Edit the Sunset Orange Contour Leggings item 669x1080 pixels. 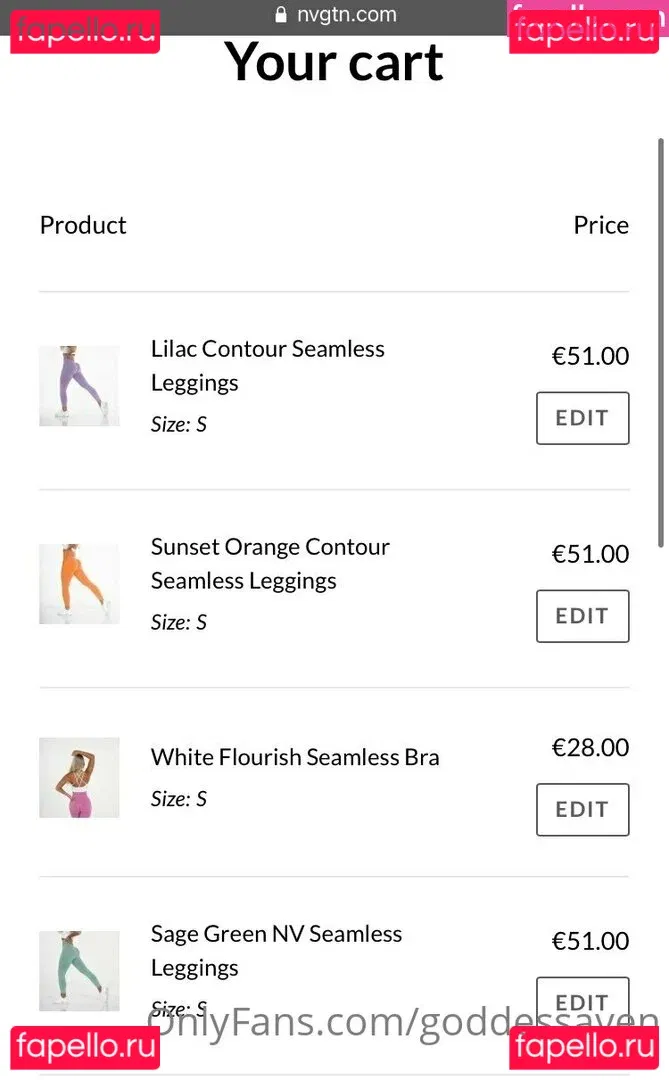582,616
